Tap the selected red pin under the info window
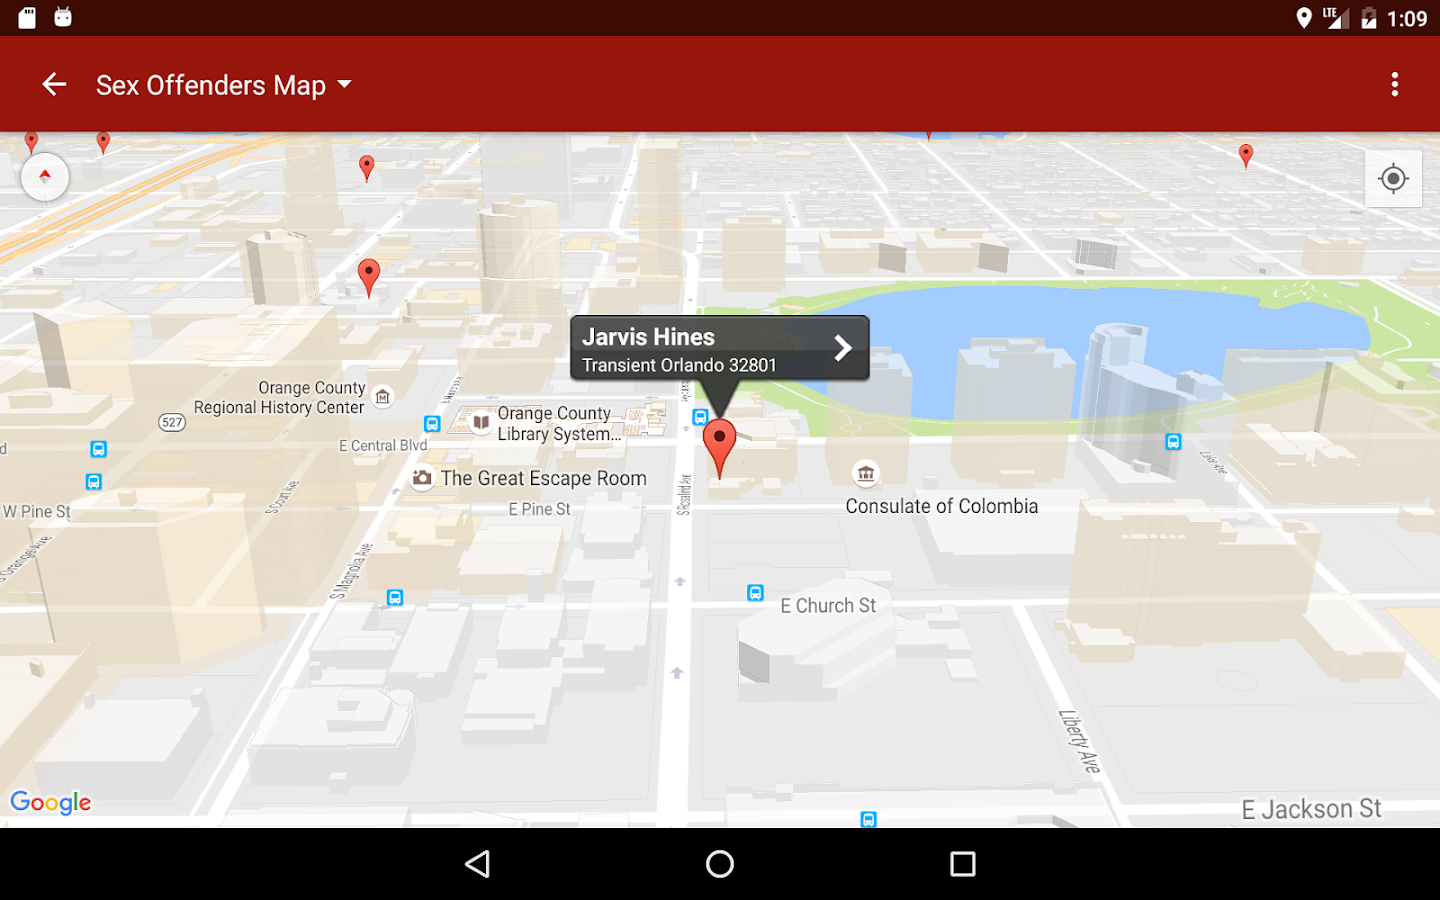The width and height of the screenshot is (1440, 900). (719, 447)
